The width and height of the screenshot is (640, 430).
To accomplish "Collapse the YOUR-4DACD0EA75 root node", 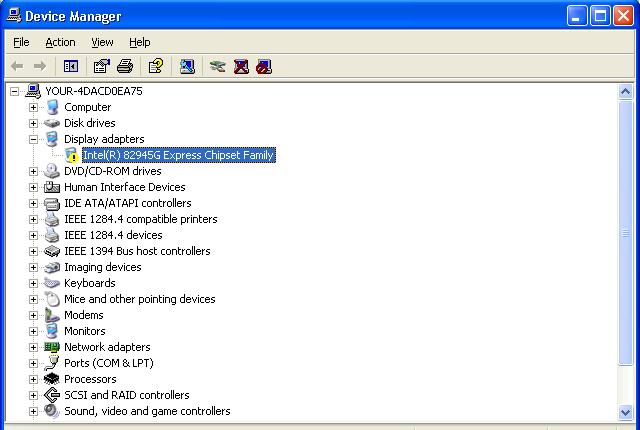I will pyautogui.click(x=14, y=91).
